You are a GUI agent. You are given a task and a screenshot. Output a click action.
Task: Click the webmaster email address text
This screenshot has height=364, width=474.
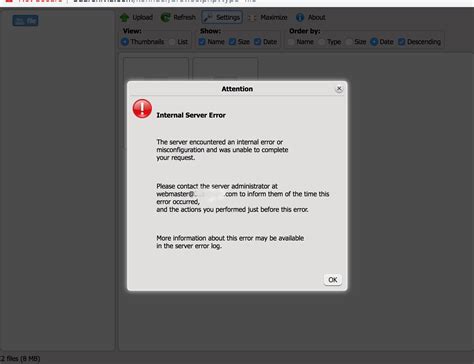pos(197,194)
